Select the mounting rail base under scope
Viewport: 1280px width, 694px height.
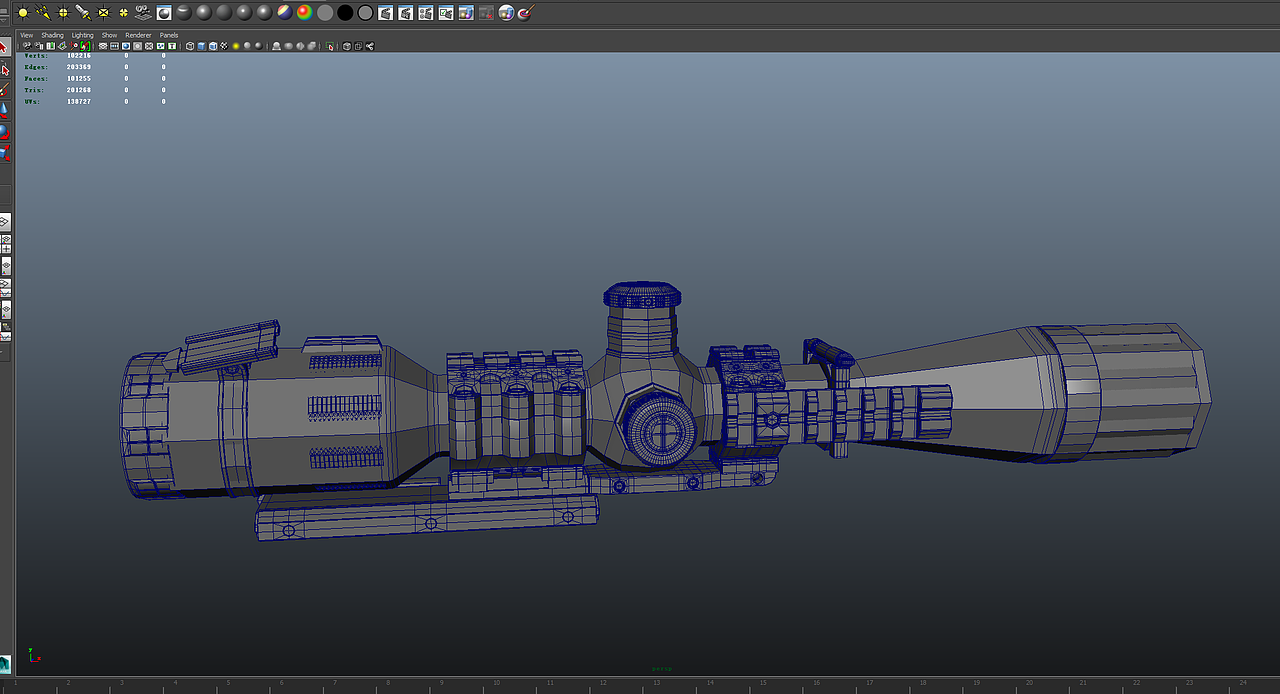pyautogui.click(x=428, y=518)
